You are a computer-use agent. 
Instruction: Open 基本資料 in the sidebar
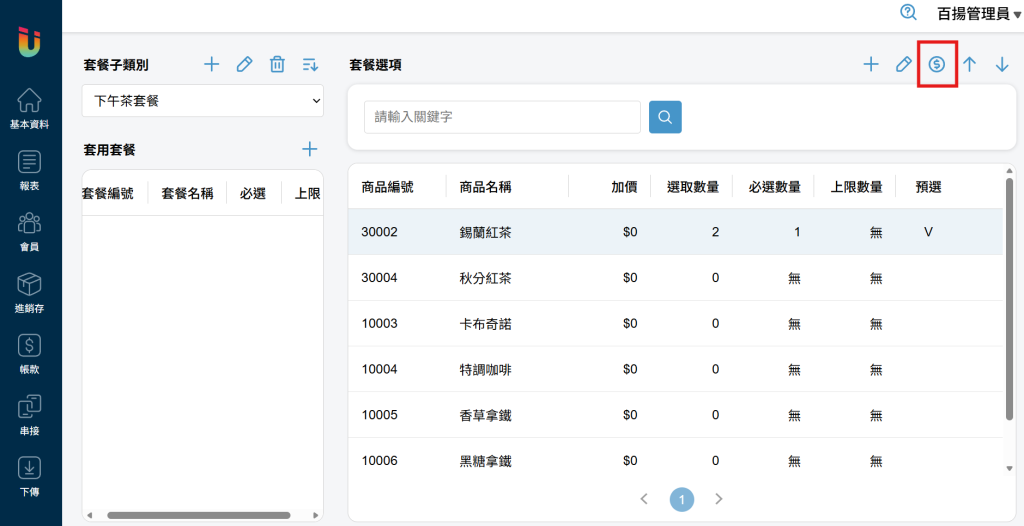pos(29,108)
